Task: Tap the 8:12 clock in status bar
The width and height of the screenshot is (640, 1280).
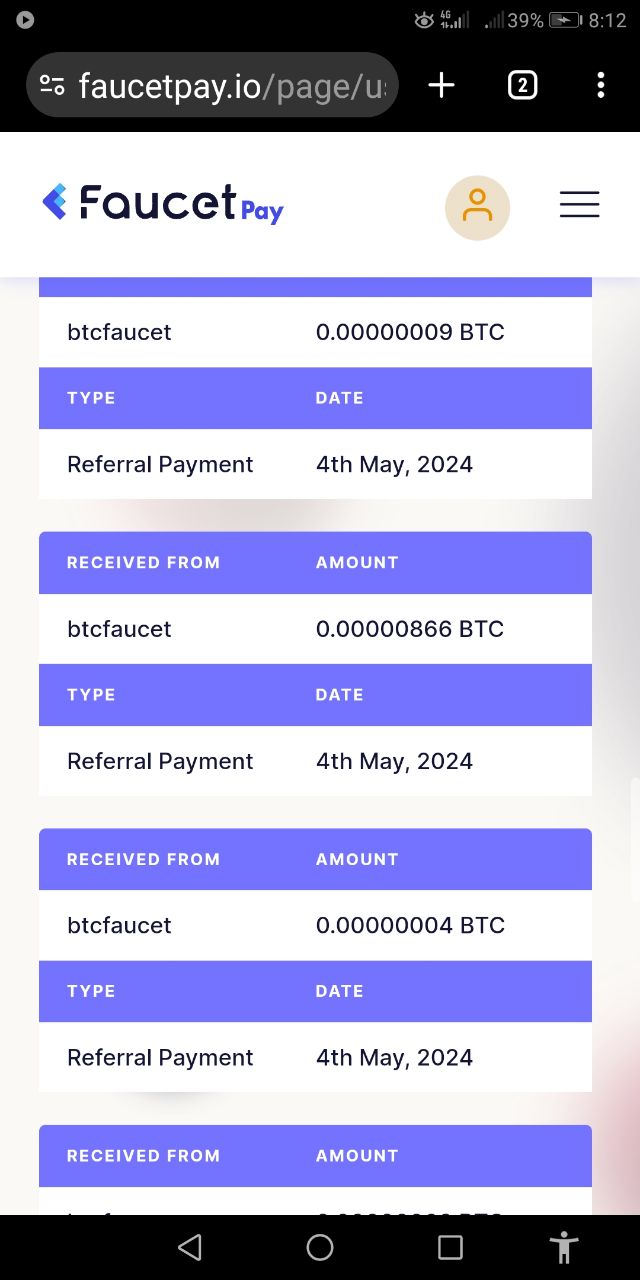Action: click(x=607, y=20)
